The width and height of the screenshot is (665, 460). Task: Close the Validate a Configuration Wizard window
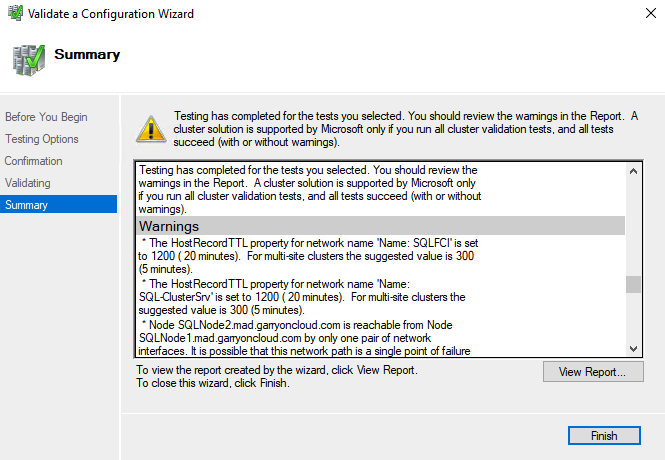tap(651, 13)
